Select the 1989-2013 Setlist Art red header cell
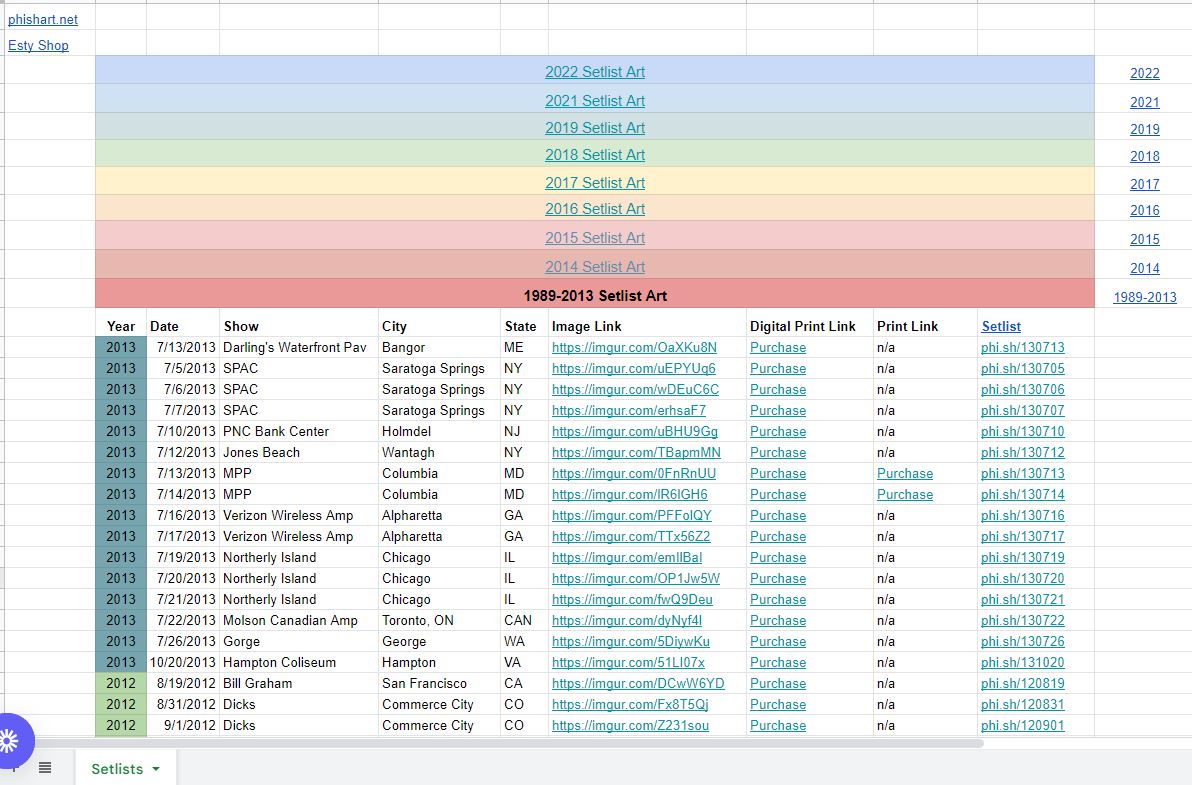This screenshot has height=785, width=1192. (594, 296)
